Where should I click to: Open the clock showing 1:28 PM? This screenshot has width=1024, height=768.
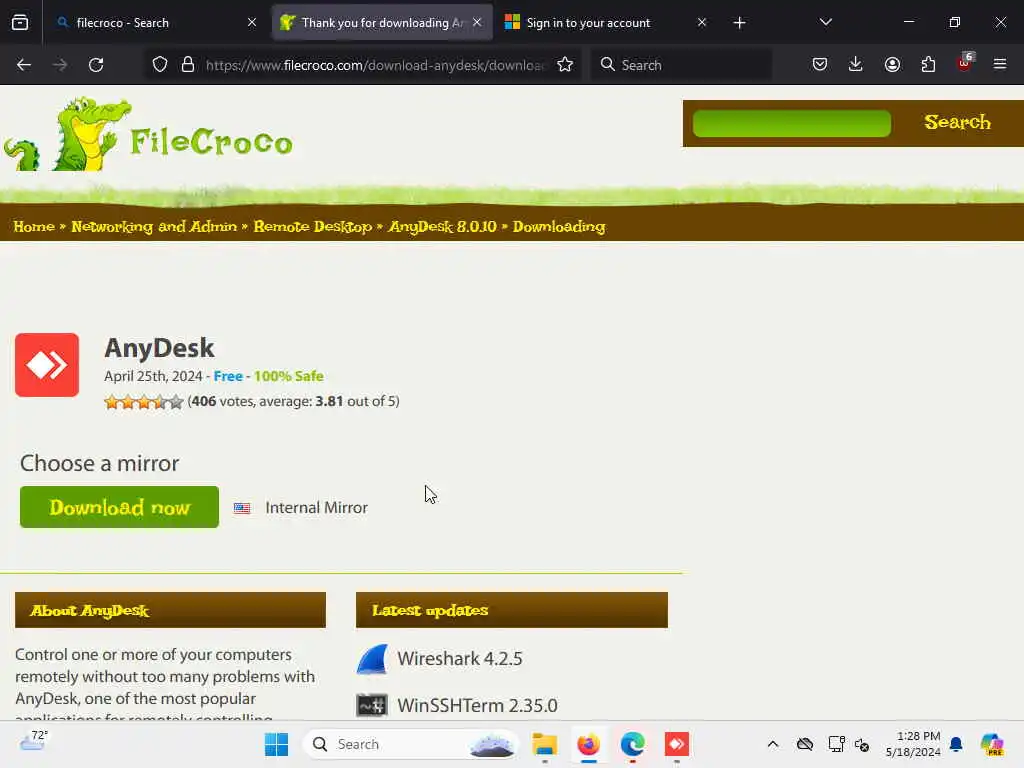pyautogui.click(x=913, y=744)
